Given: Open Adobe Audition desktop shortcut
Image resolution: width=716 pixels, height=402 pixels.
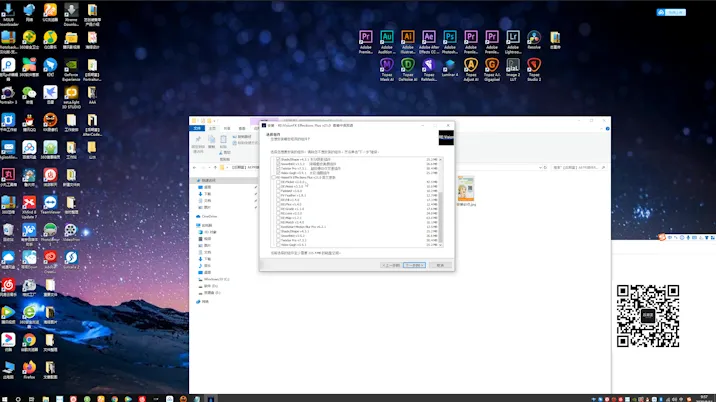Looking at the screenshot, I should (x=387, y=38).
